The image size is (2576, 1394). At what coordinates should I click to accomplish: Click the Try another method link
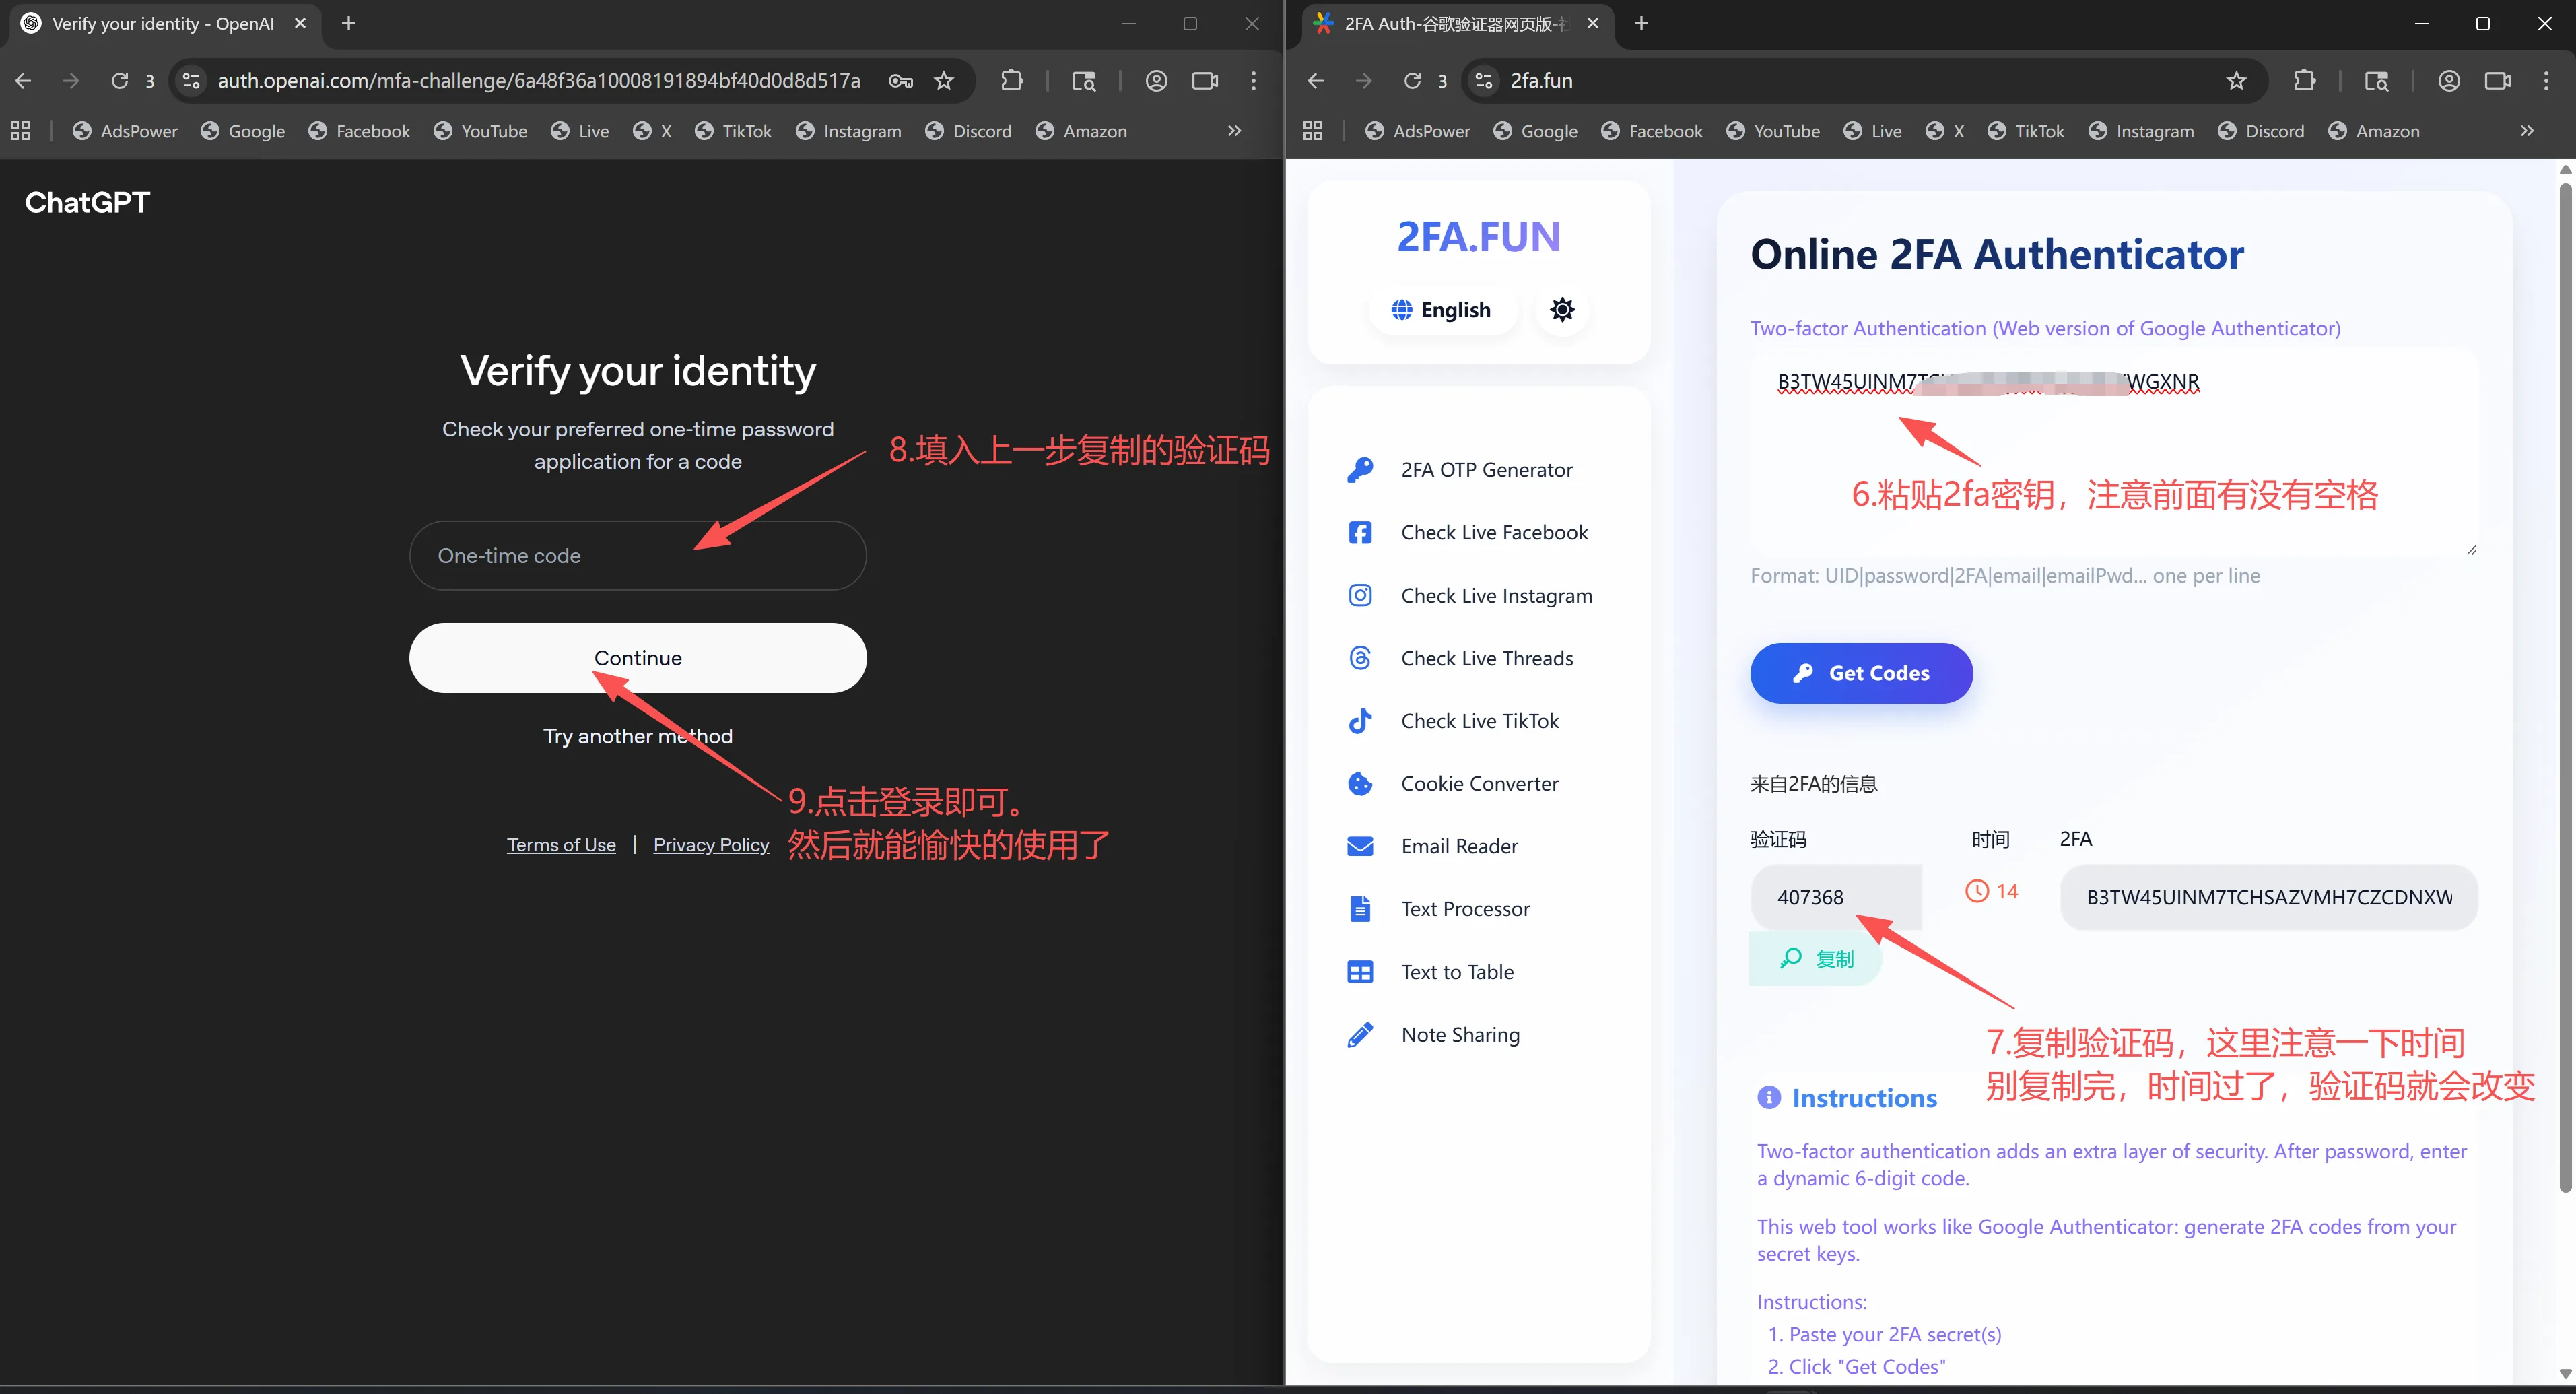(x=637, y=736)
